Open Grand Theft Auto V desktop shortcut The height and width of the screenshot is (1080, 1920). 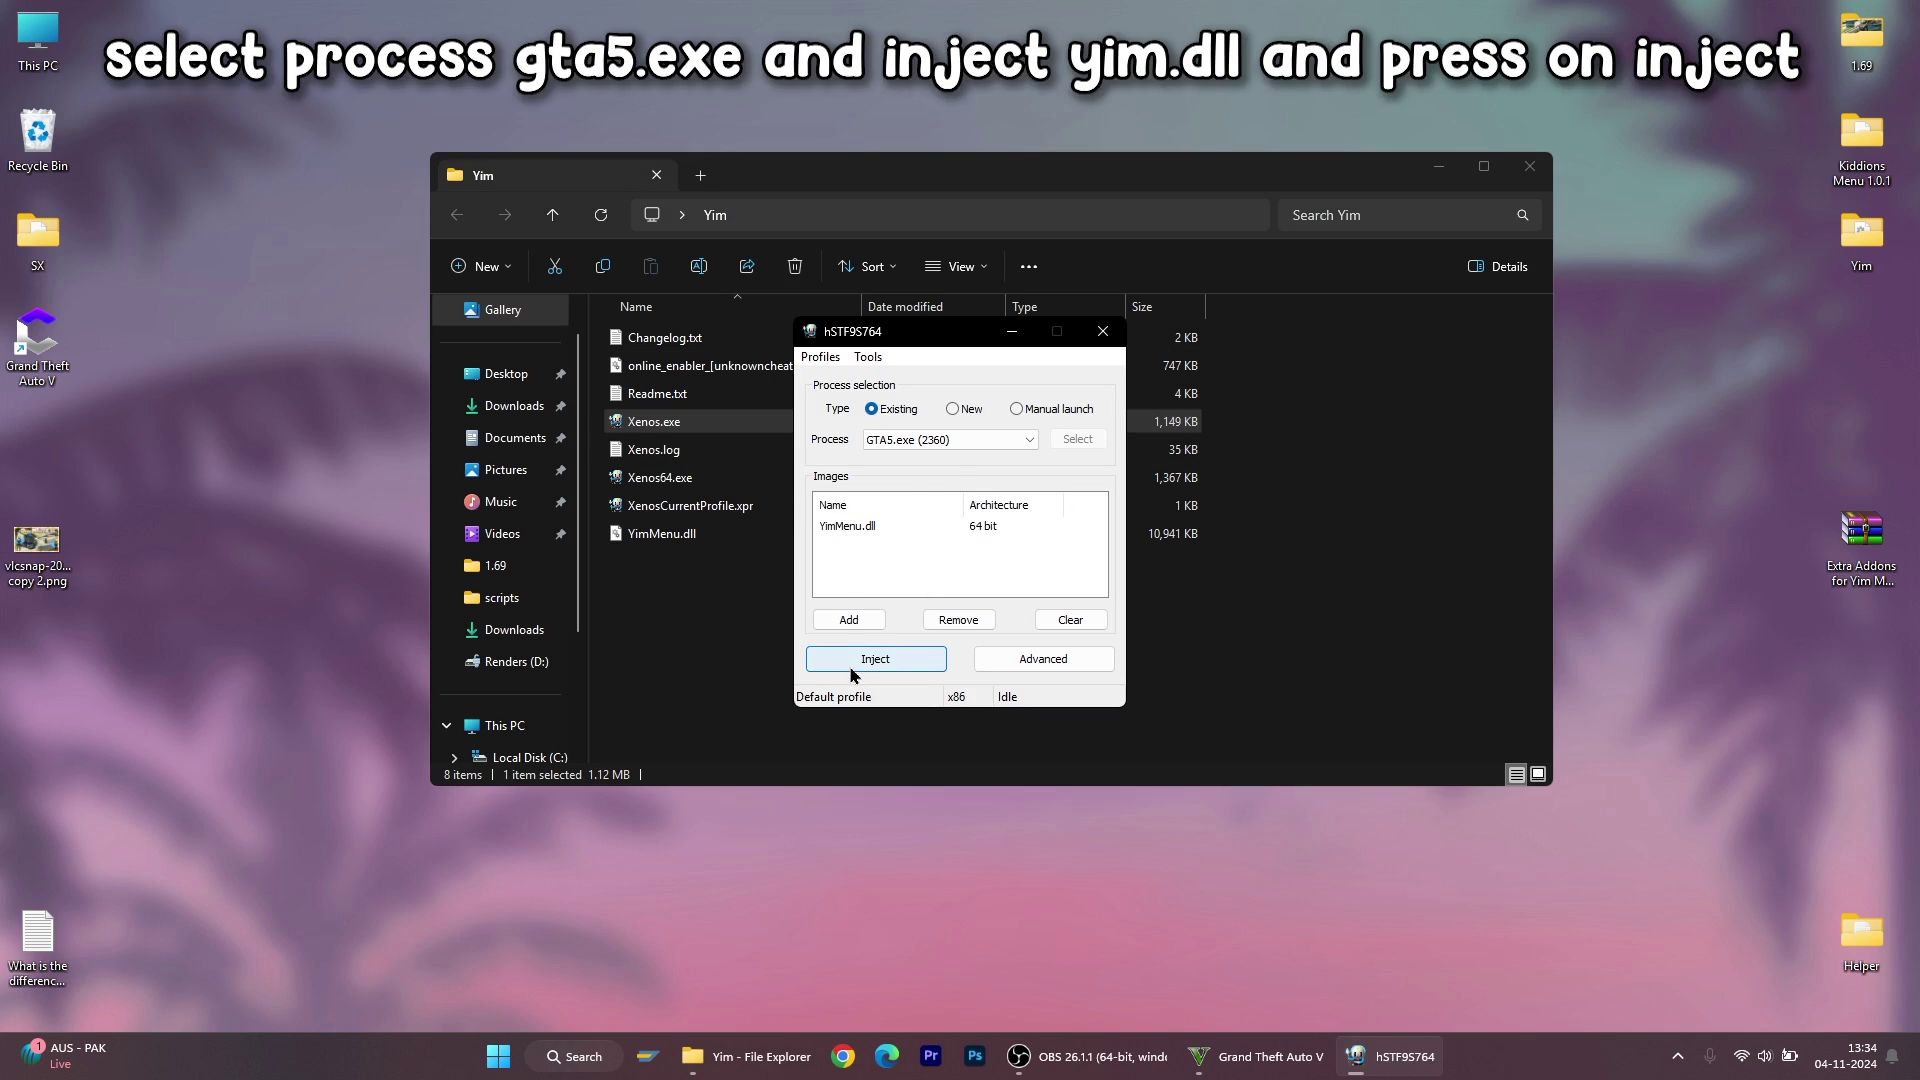point(38,347)
